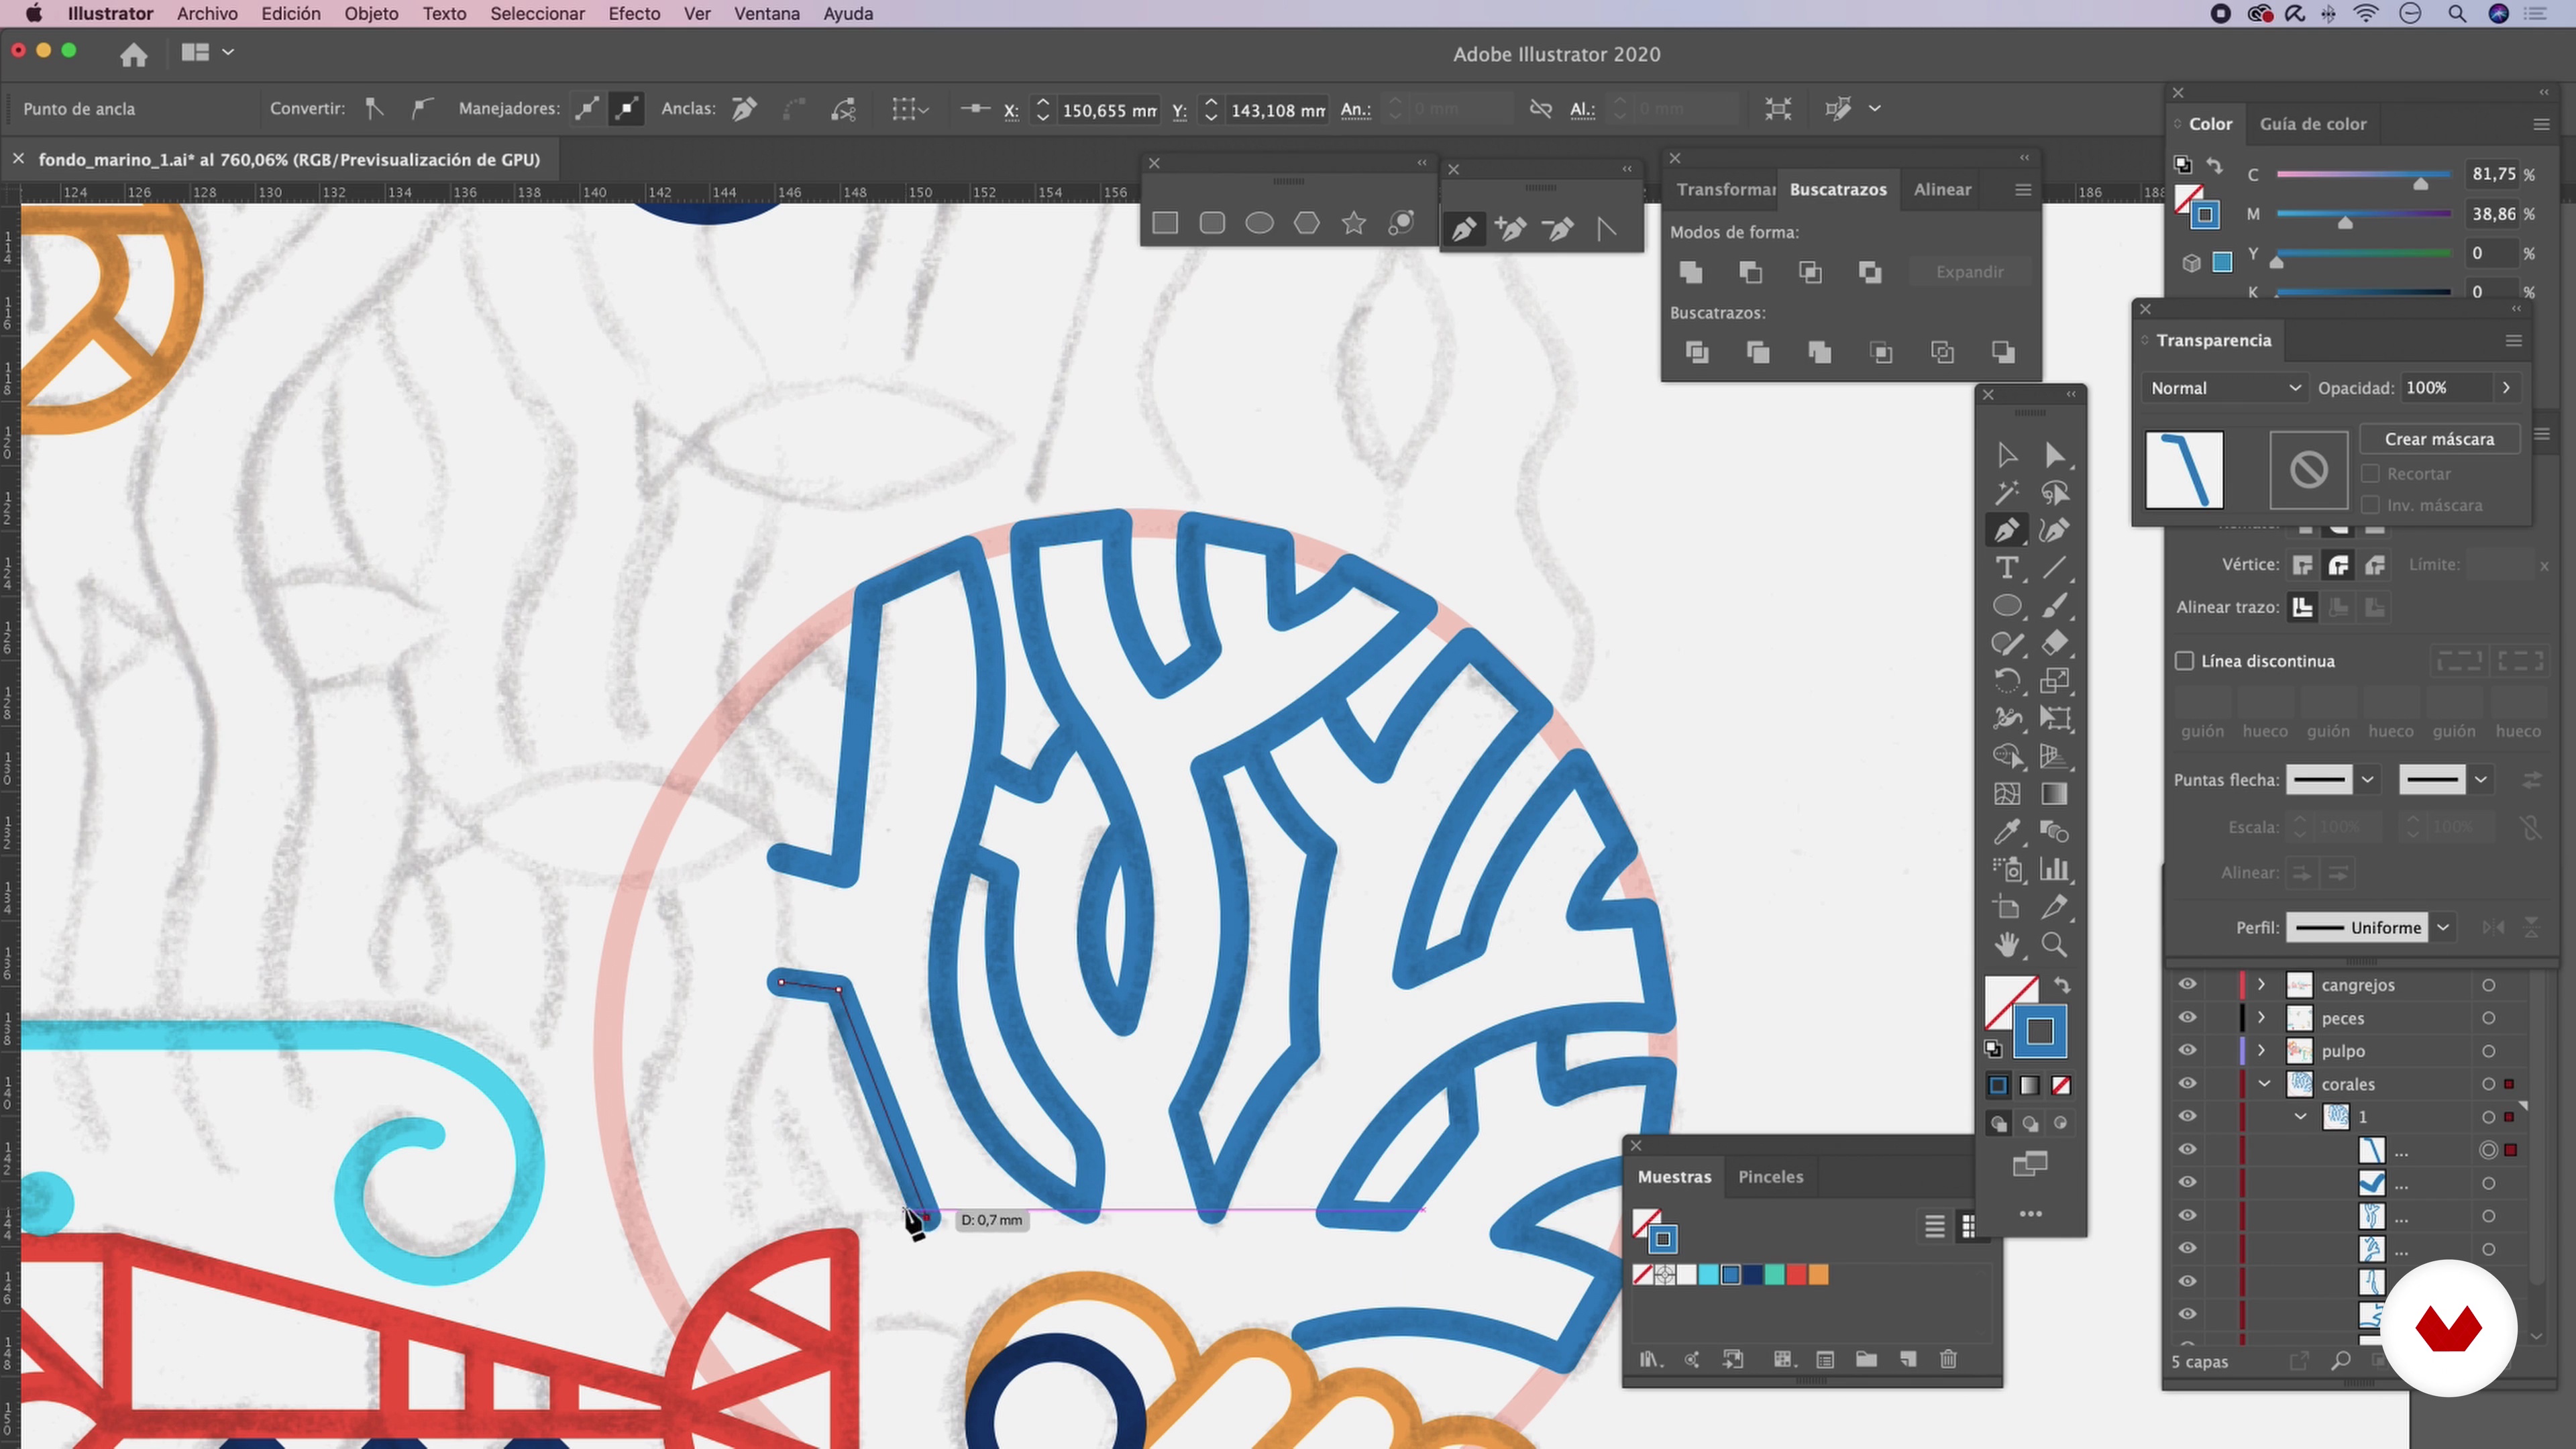The image size is (2576, 1449).
Task: Open the workspace layout switcher dropdown
Action: tap(207, 52)
